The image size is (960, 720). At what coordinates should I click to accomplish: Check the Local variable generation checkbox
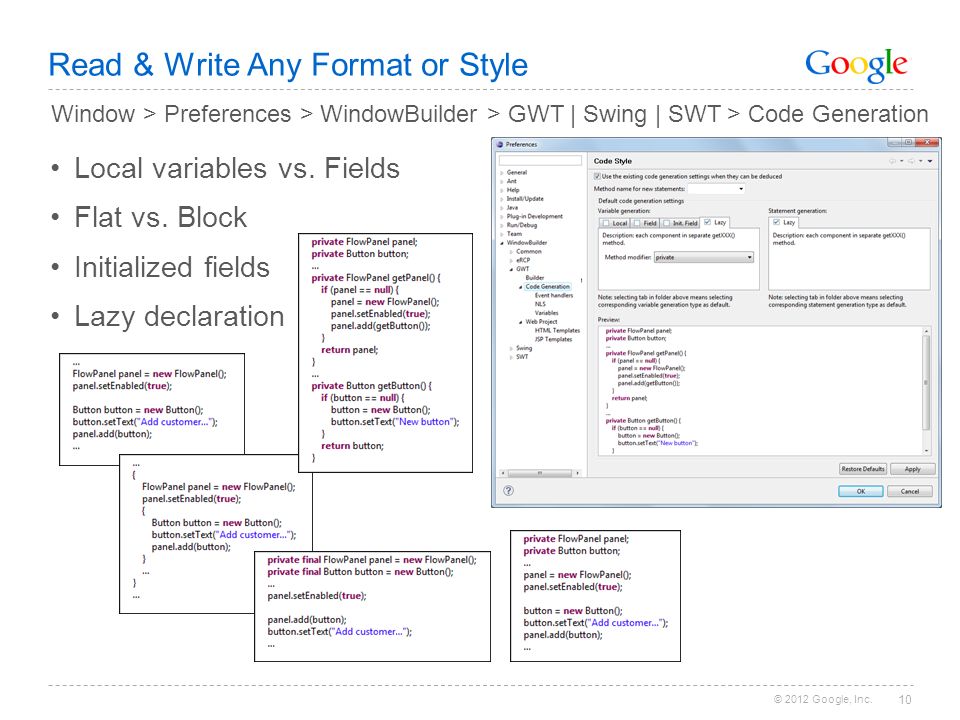pos(606,223)
